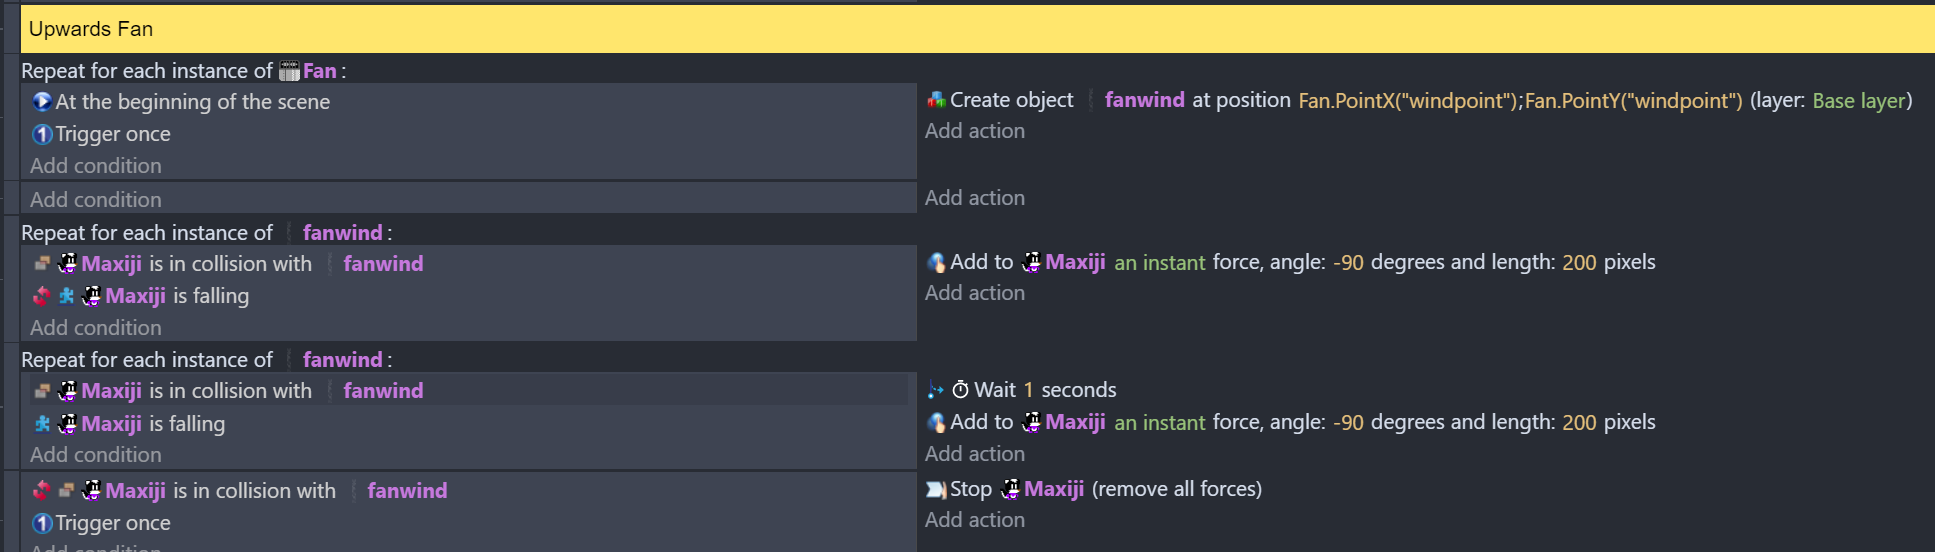Click the Stop Maxiji action icon
Viewport: 1935px width, 552px height.
(x=936, y=489)
